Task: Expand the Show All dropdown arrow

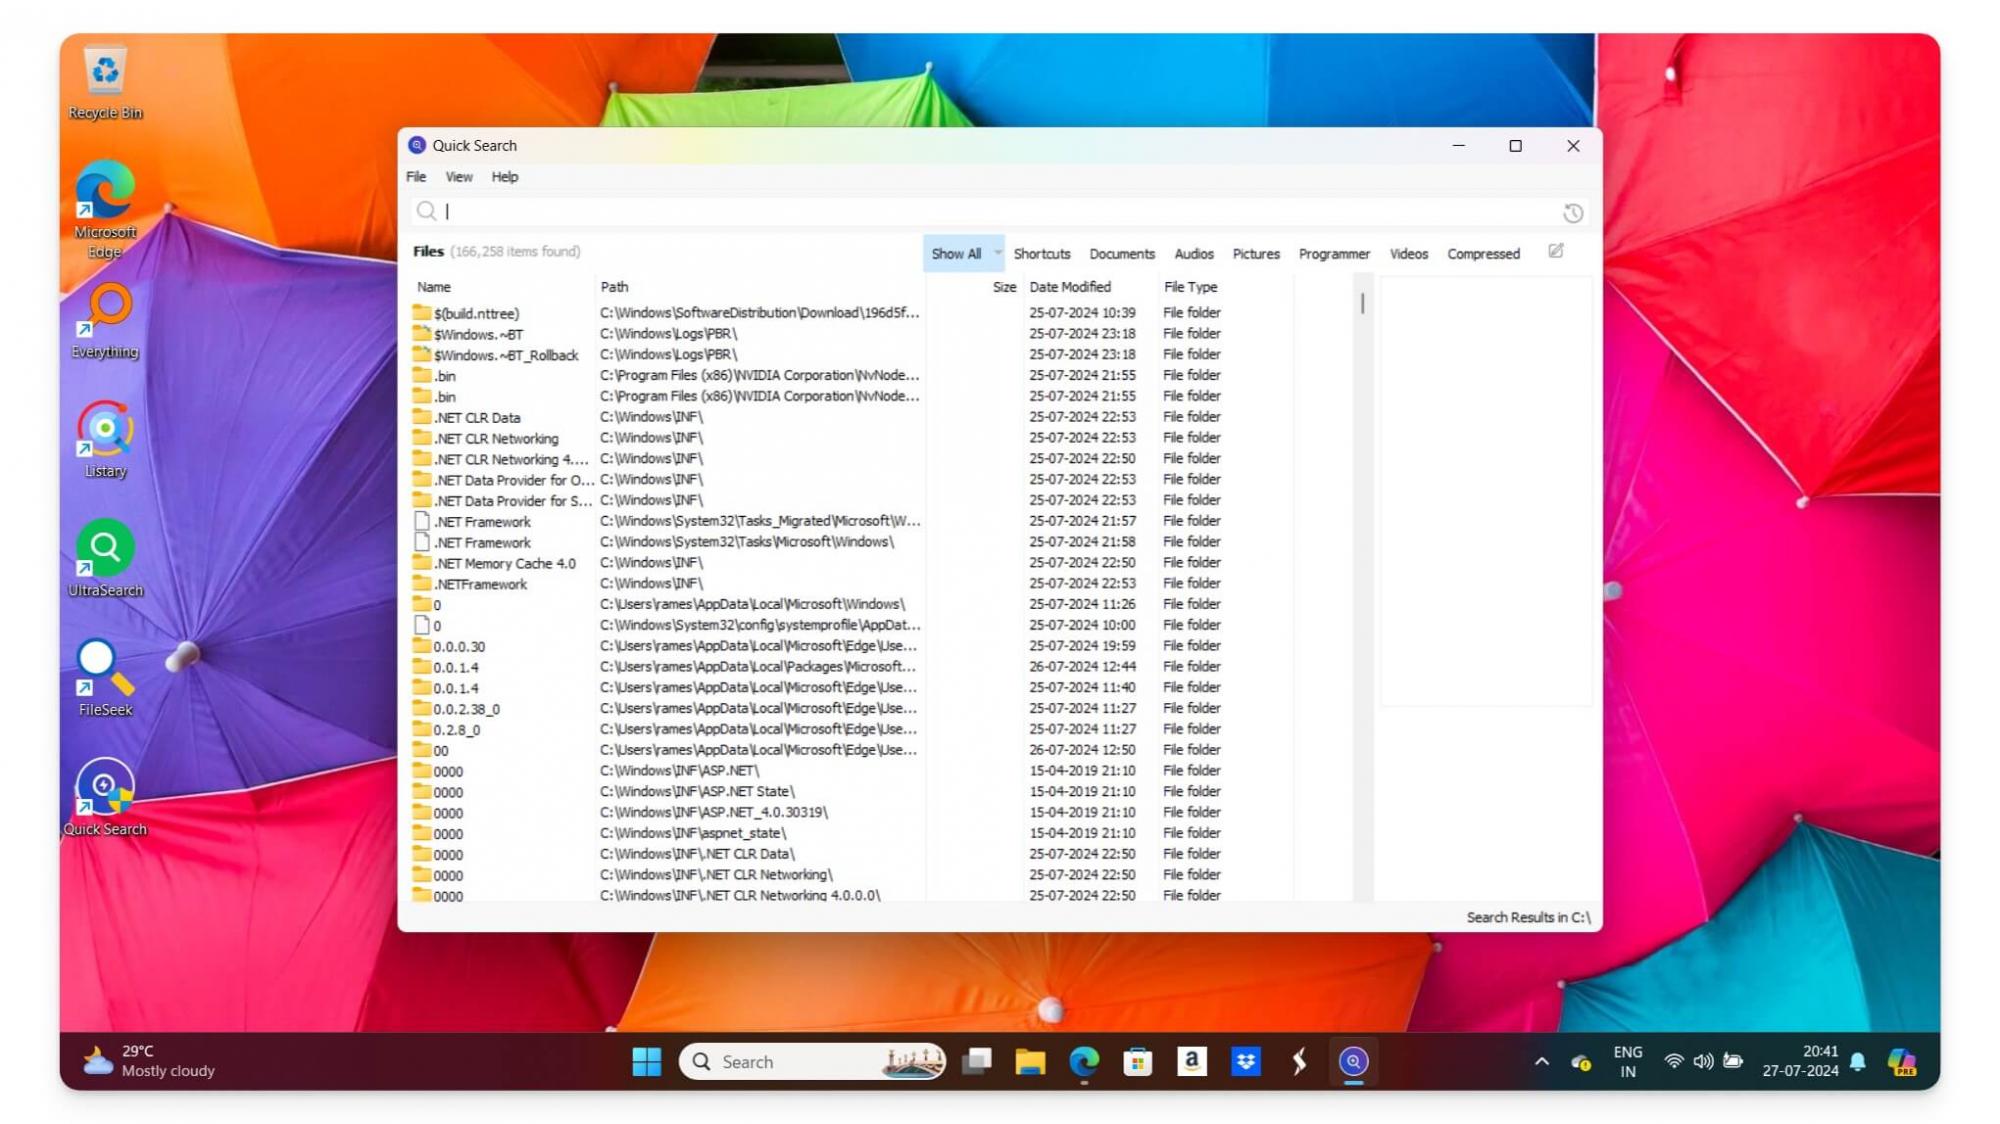Action: (997, 253)
